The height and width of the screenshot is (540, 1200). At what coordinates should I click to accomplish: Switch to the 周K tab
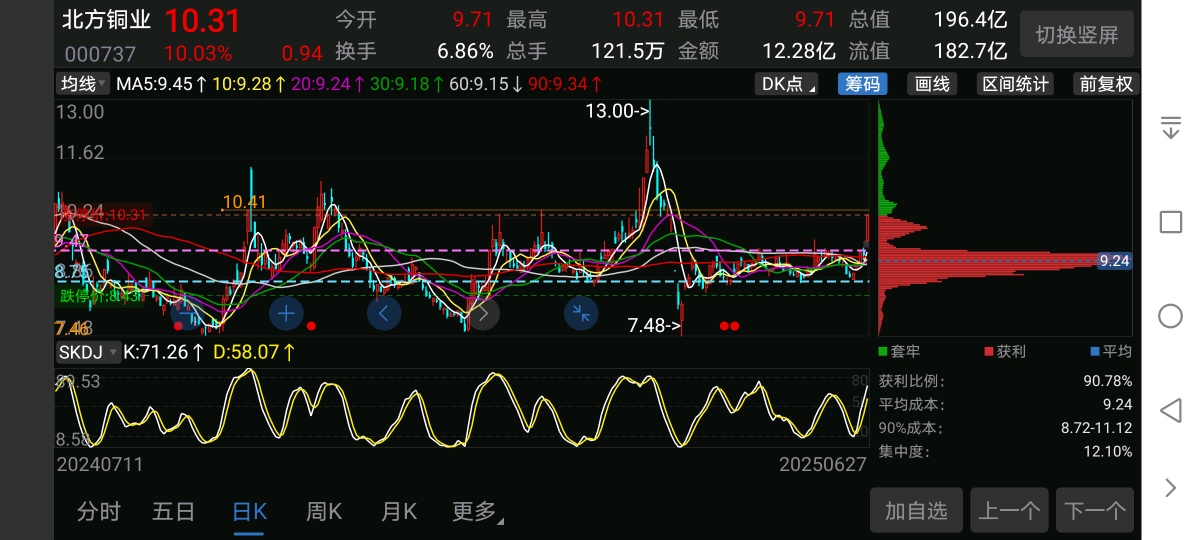324,512
